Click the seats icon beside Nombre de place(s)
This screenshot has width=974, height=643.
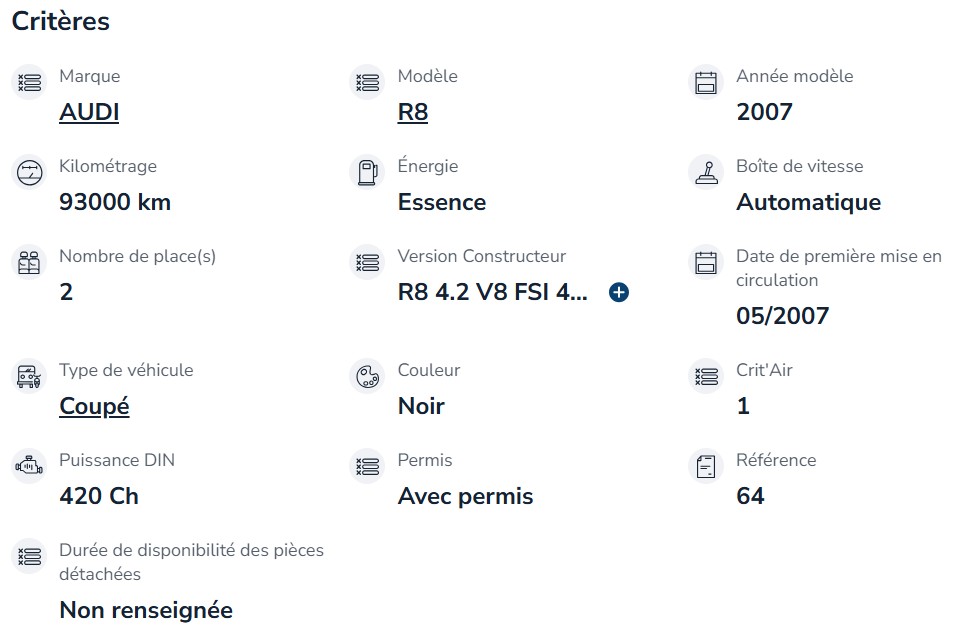pos(29,262)
